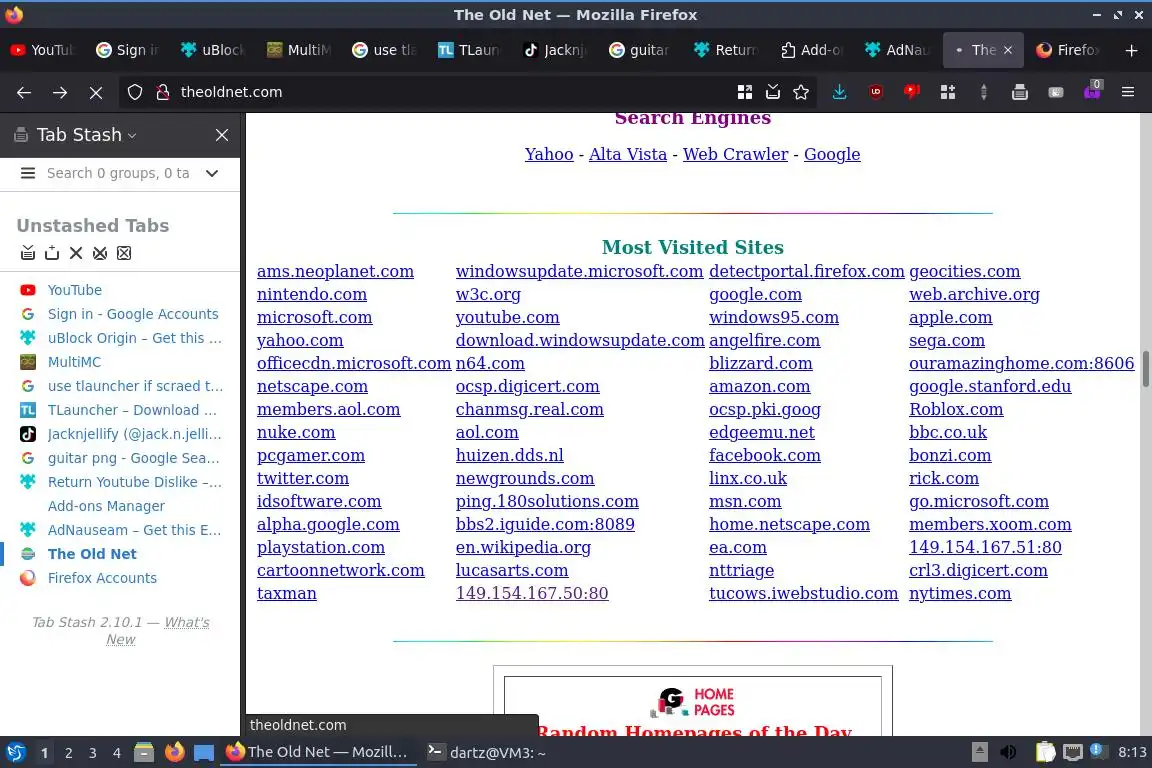Open the Downloads panel
Screen dimensions: 1152x768
tap(839, 92)
